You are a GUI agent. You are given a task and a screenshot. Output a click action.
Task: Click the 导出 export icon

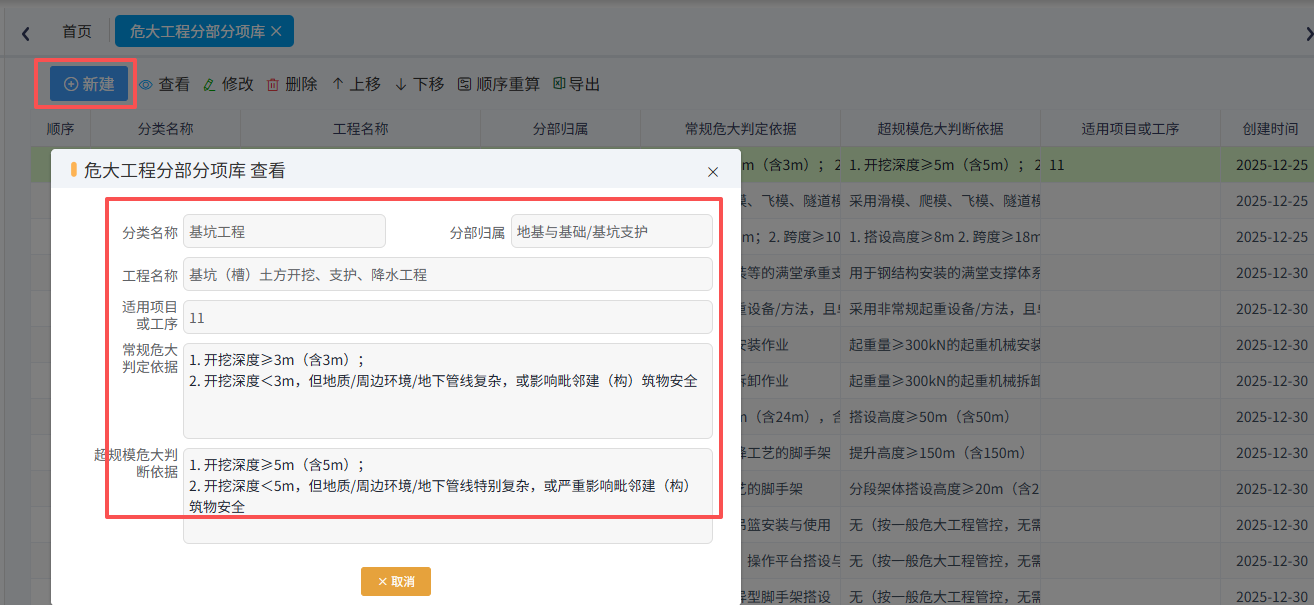(x=559, y=84)
